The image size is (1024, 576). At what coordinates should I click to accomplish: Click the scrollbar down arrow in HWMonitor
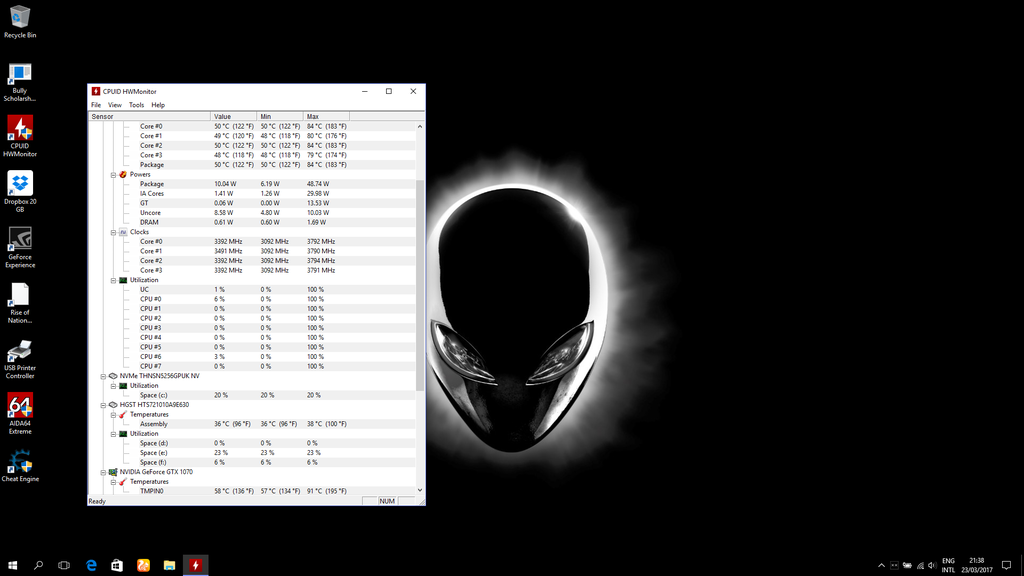click(x=420, y=490)
